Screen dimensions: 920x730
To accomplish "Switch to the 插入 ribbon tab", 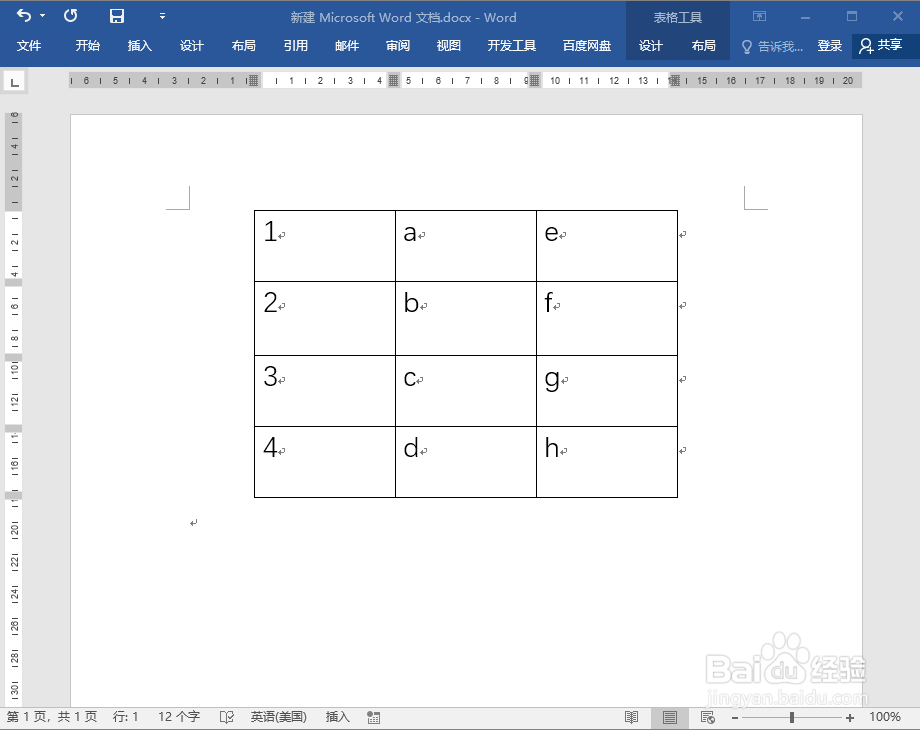I will (x=139, y=45).
